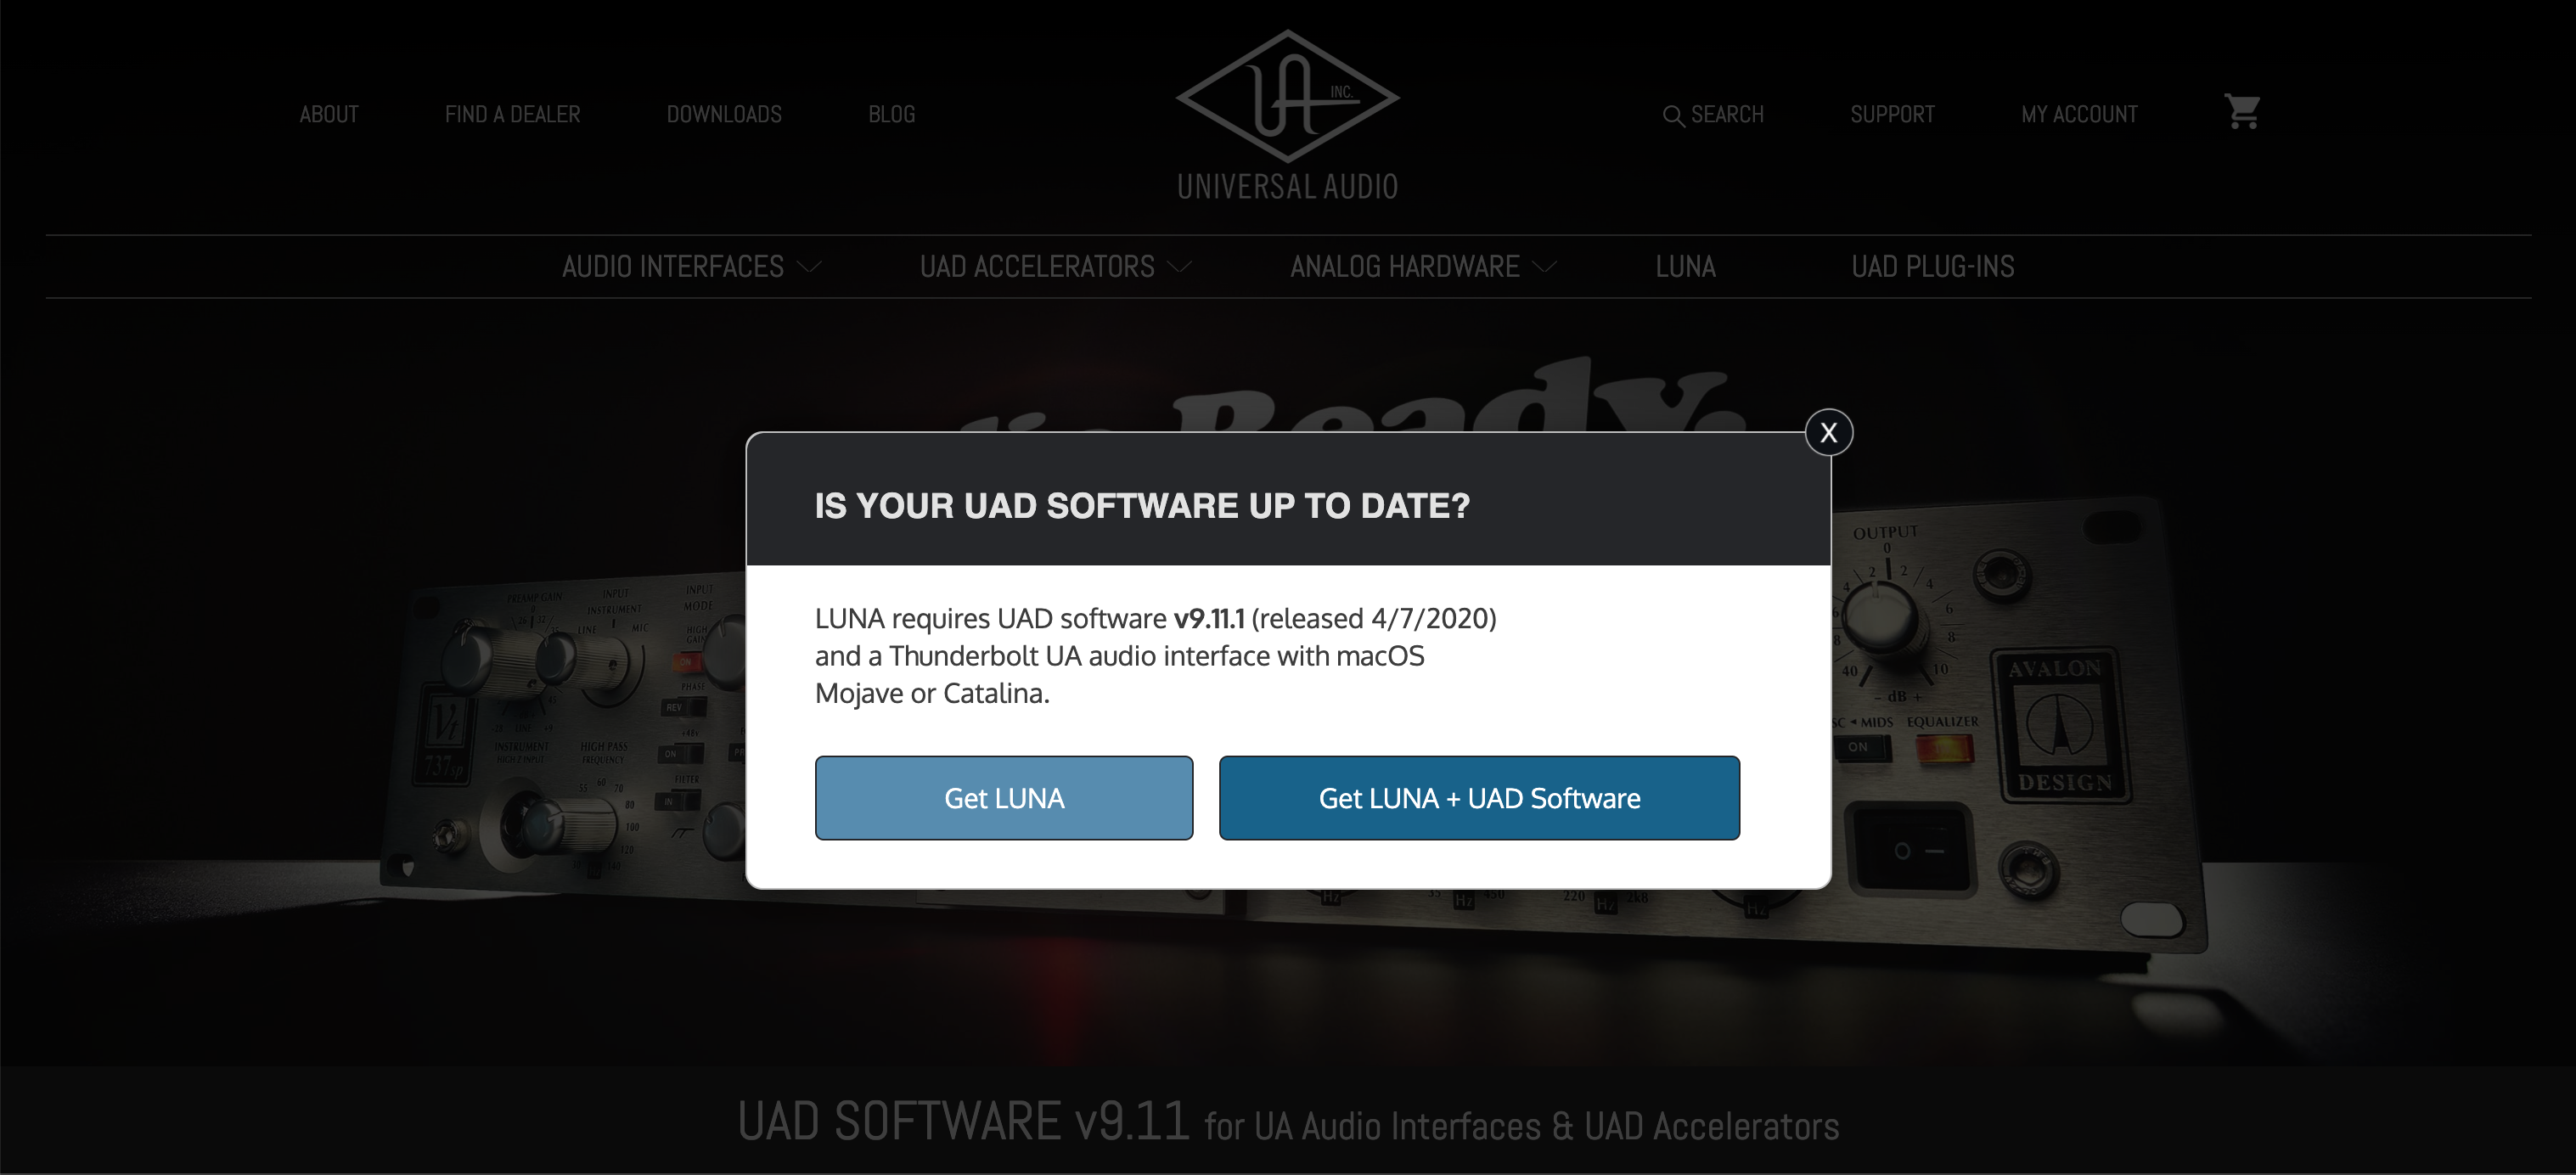Expand the Audio Interfaces menu chevron

pos(810,267)
